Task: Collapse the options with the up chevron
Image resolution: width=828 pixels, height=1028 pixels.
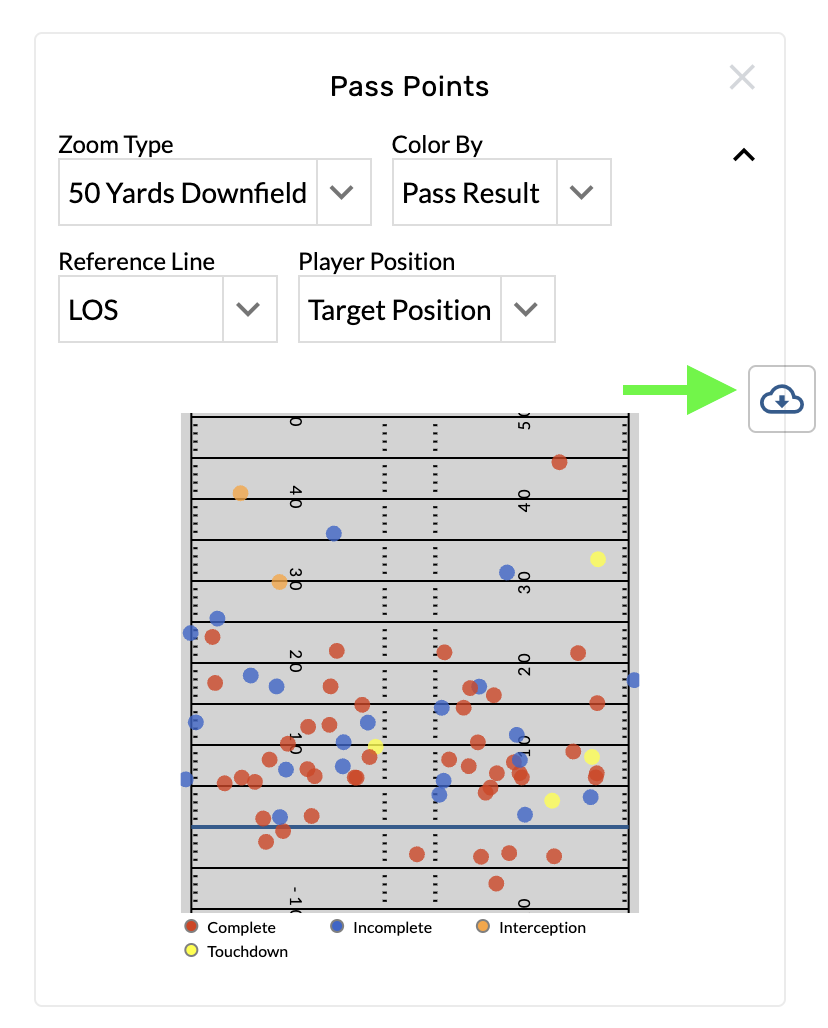Action: tap(744, 155)
